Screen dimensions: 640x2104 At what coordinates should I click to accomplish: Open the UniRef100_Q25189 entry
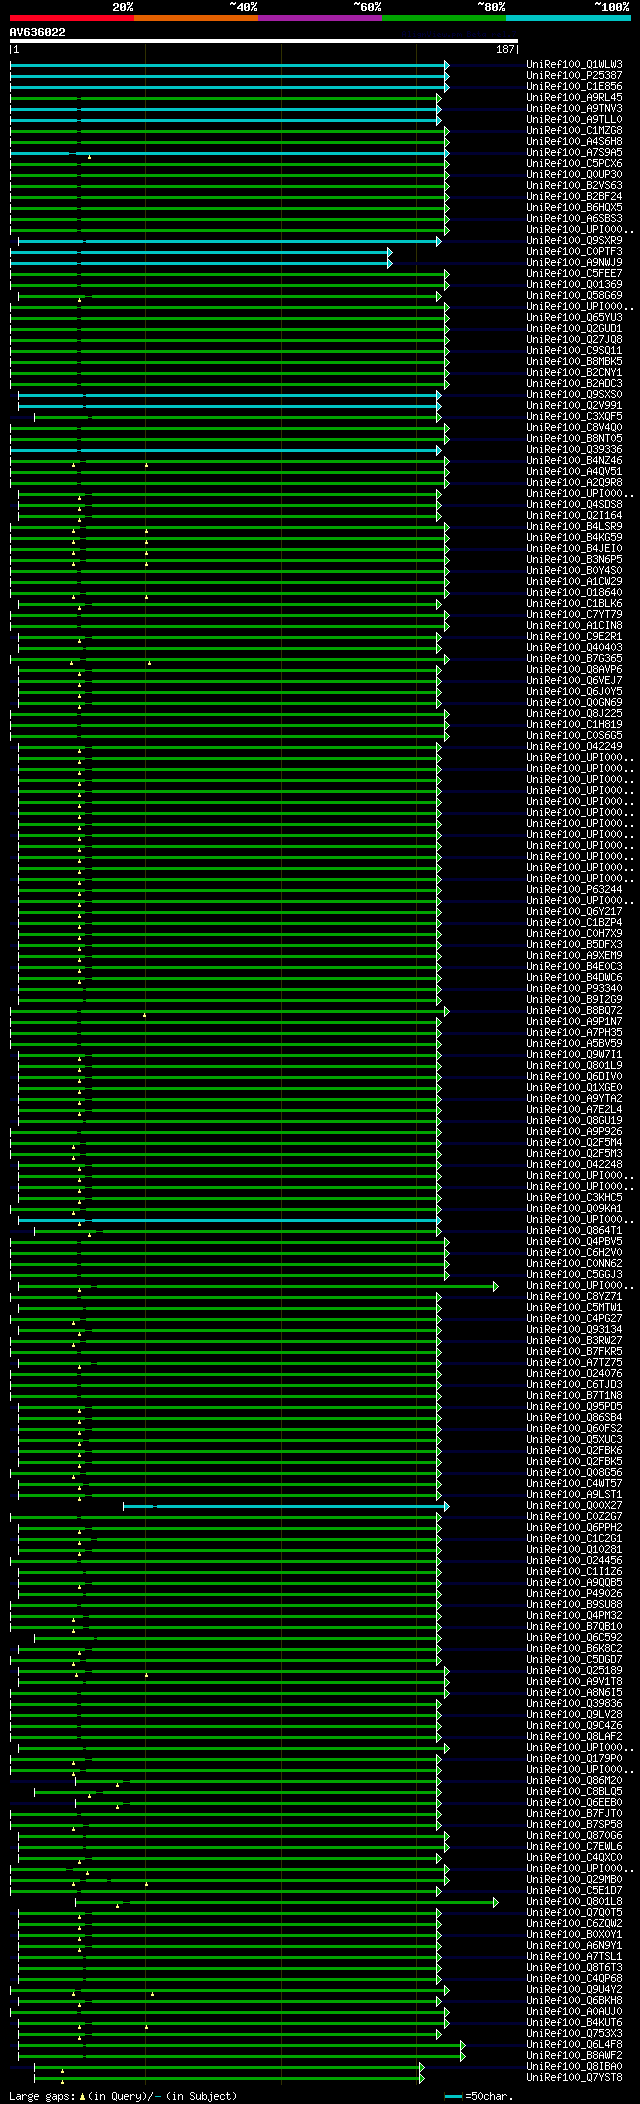tap(575, 1671)
